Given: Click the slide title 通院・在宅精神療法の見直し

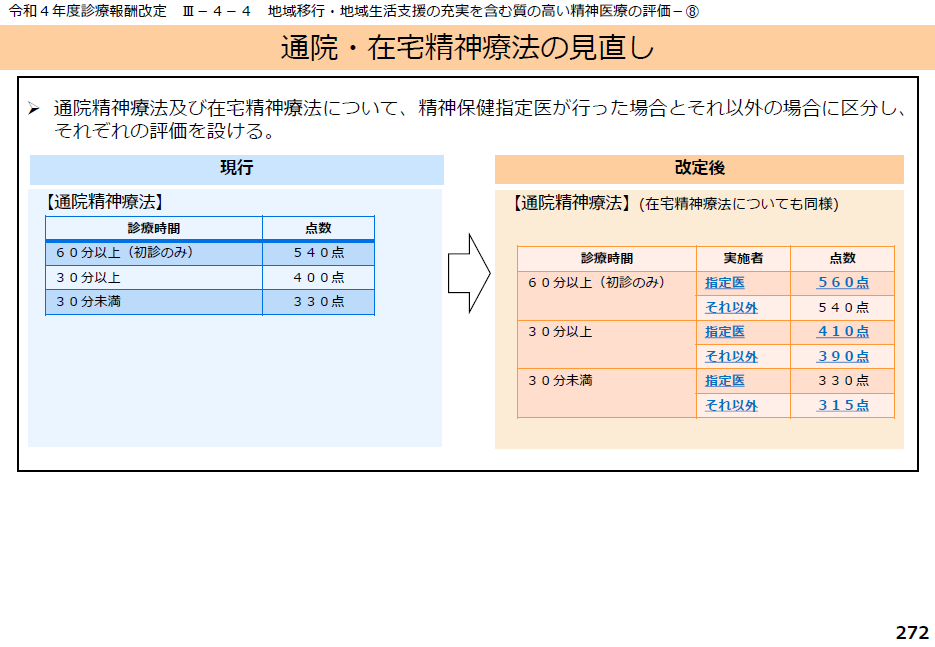Looking at the screenshot, I should pyautogui.click(x=467, y=48).
